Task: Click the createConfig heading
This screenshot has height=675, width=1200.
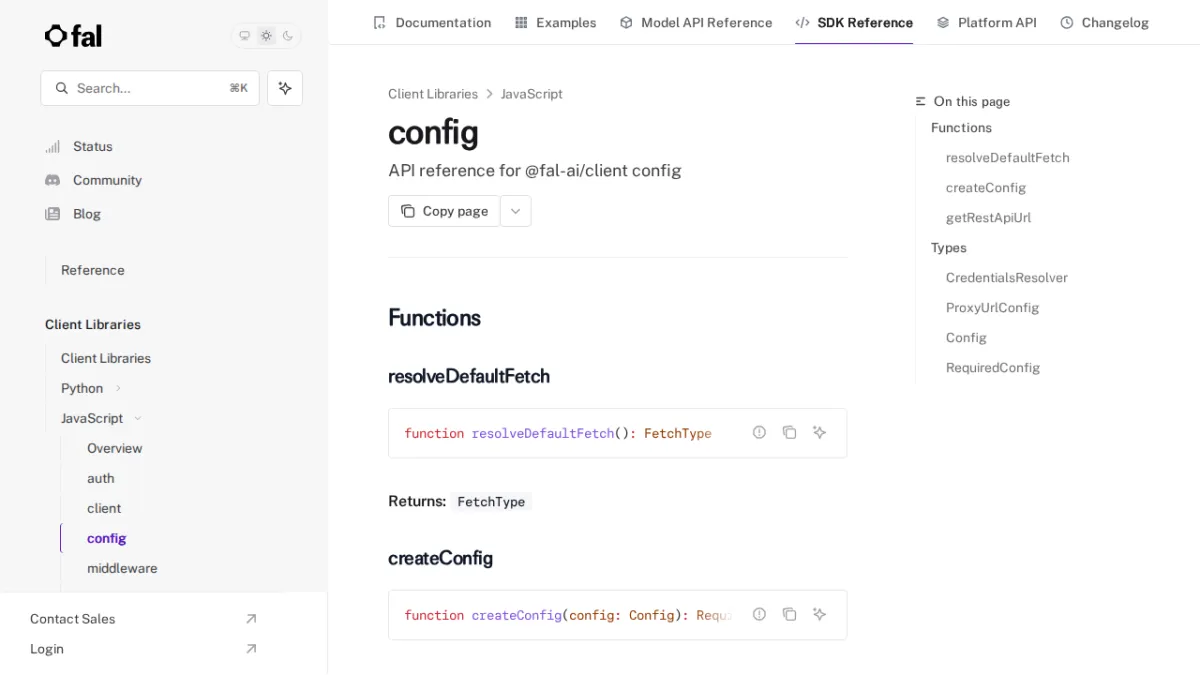Action: point(440,558)
